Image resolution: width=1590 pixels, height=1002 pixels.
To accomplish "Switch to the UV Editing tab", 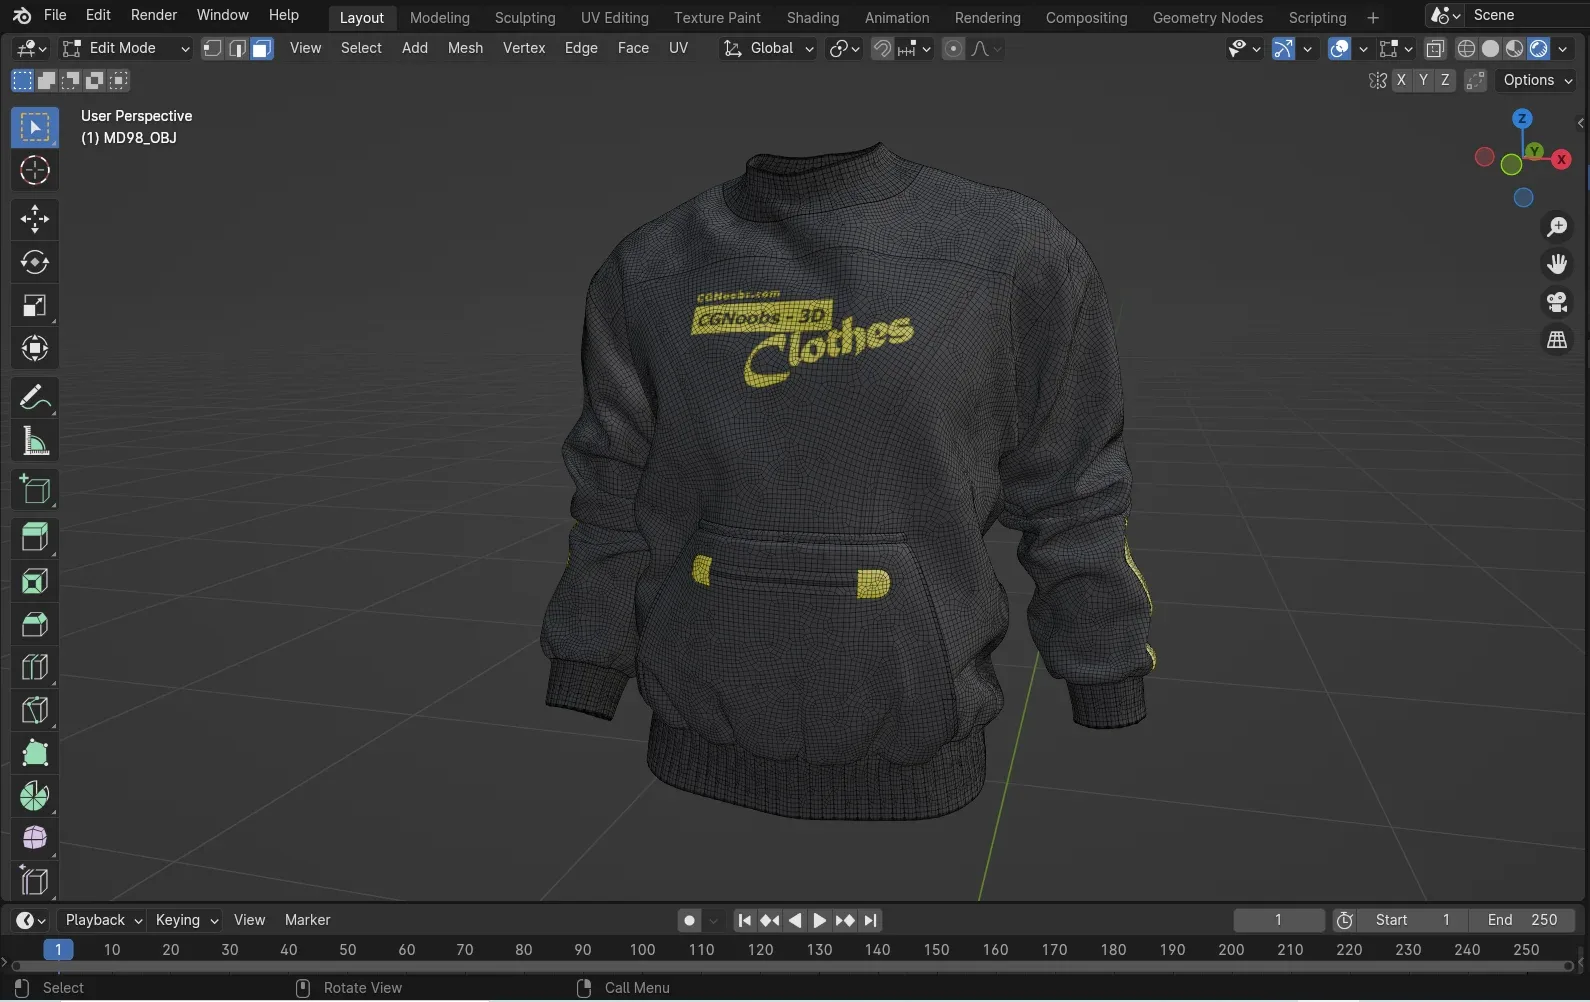I will (x=614, y=17).
